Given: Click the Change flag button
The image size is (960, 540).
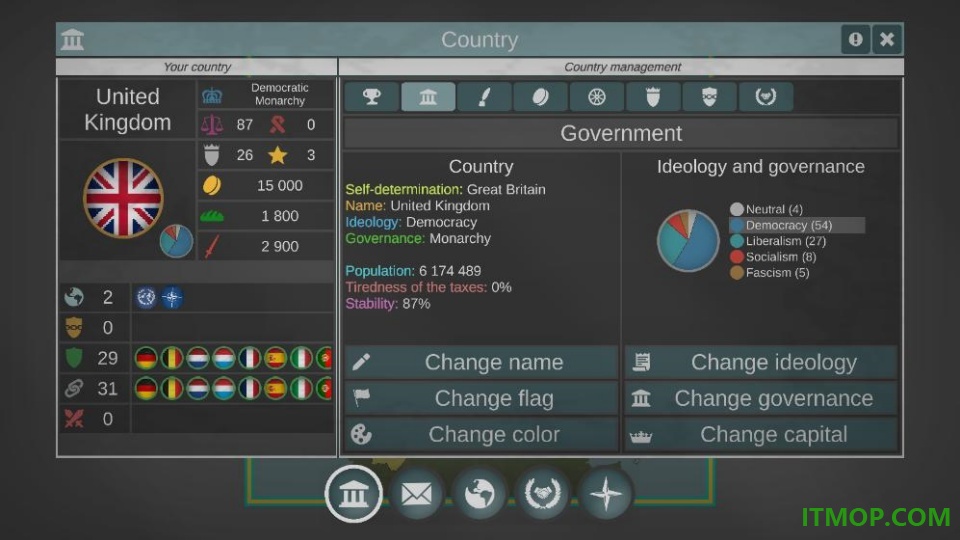Looking at the screenshot, I should (x=481, y=398).
